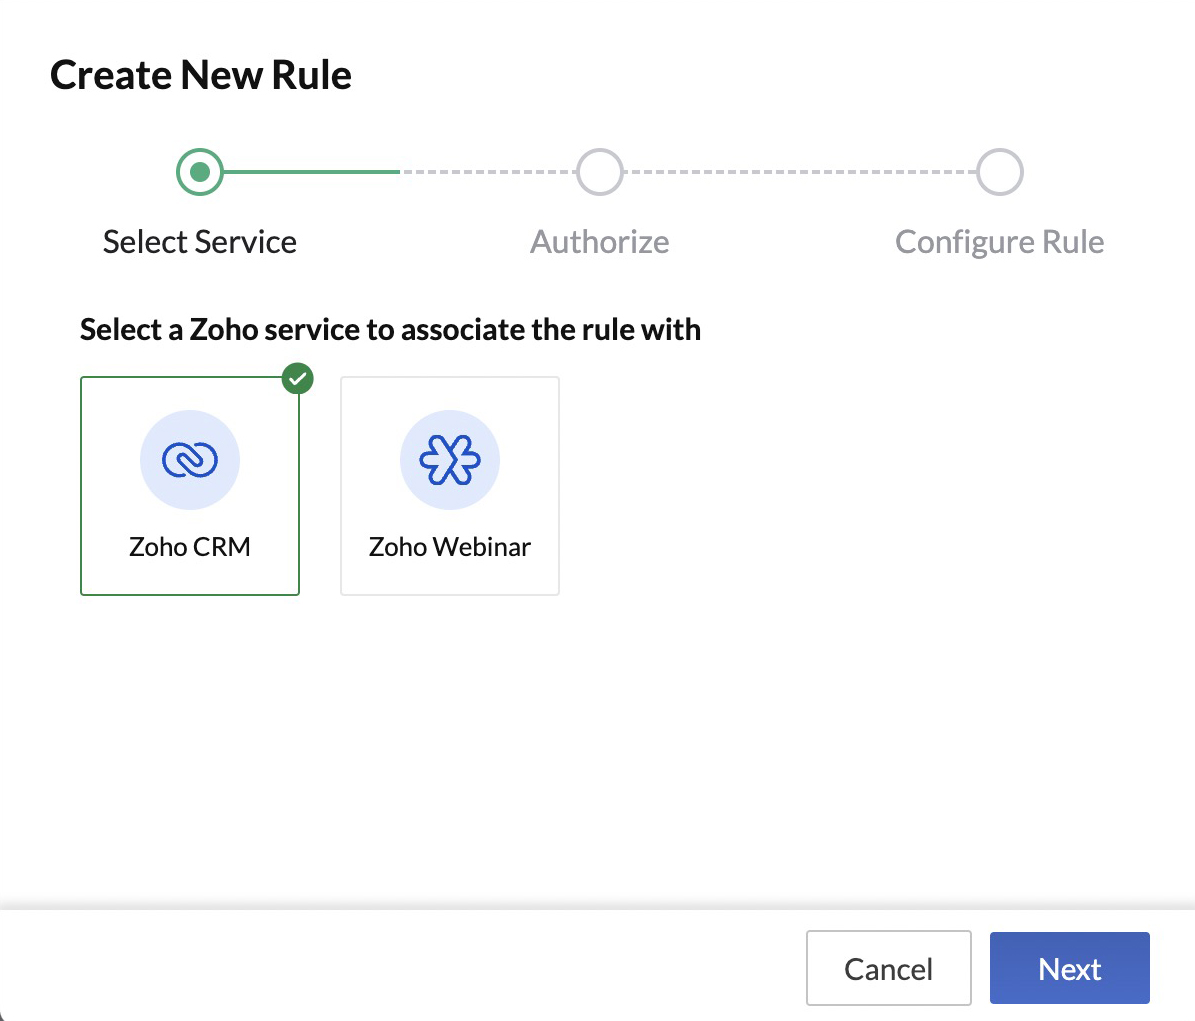Screen dimensions: 1195x1021
Task: Click the filled Select Service step circle
Action: click(199, 171)
